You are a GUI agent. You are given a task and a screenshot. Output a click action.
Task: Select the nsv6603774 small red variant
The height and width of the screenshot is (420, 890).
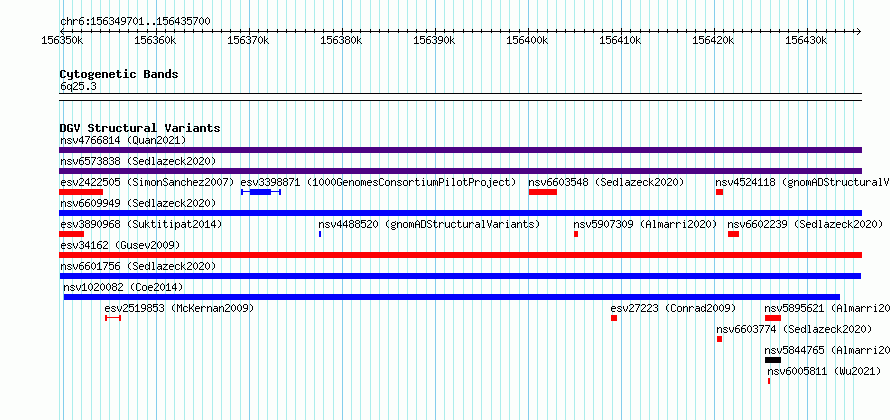[x=720, y=339]
